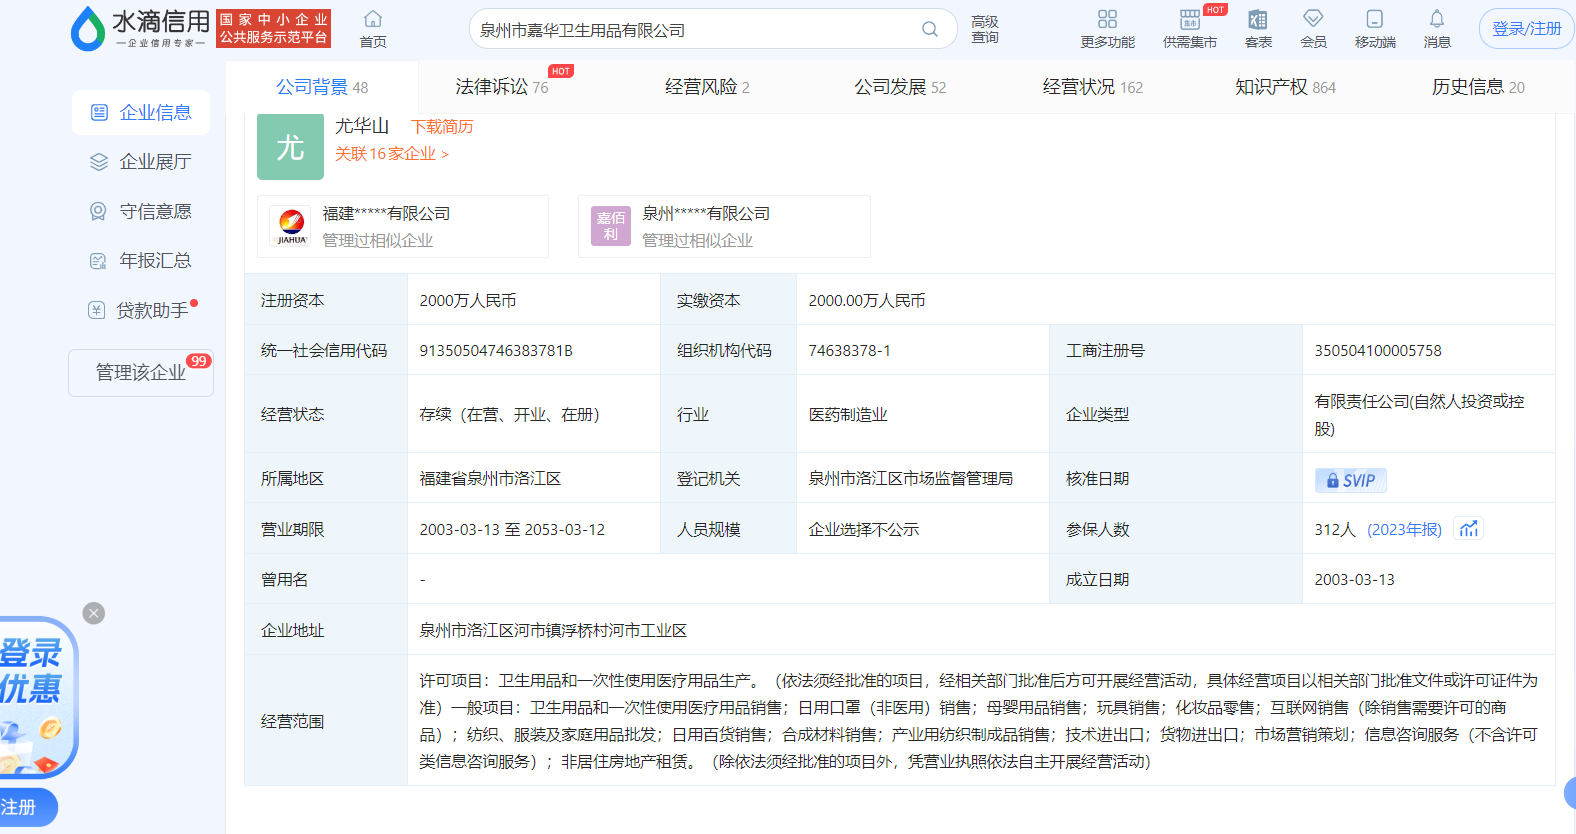Click (2023年报) link
Viewport: 1576px width, 834px height.
pos(1404,529)
